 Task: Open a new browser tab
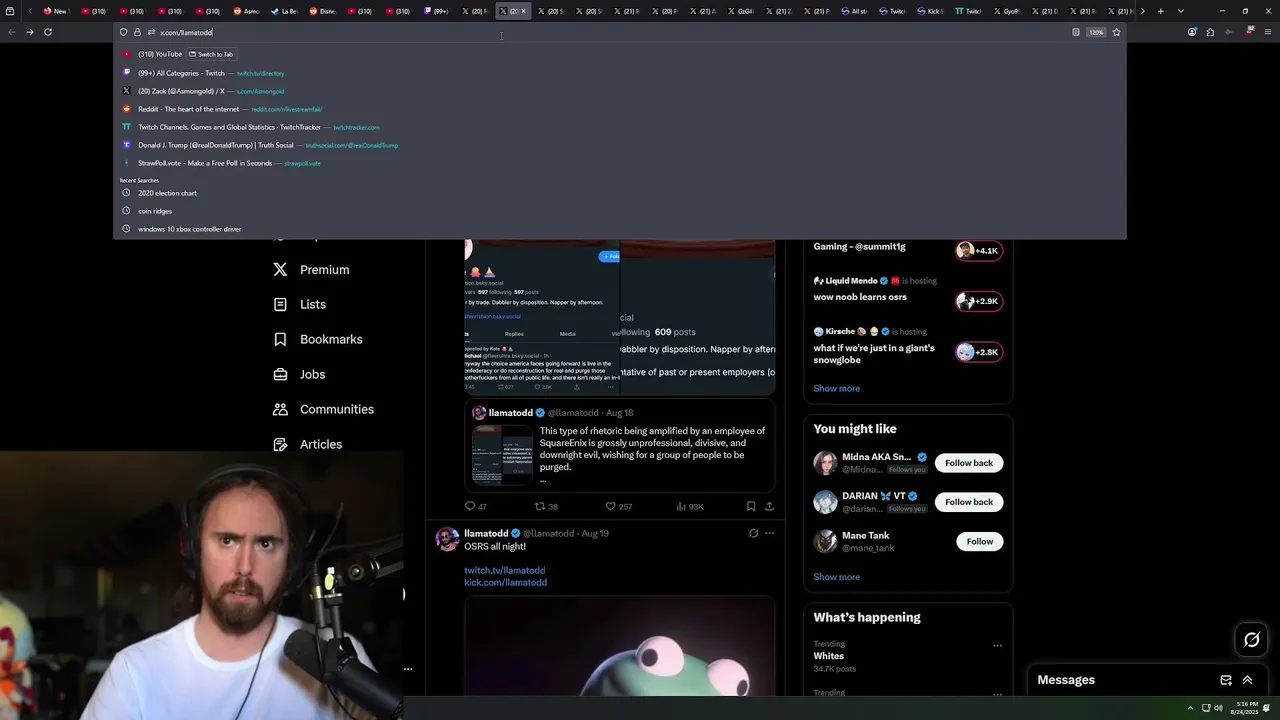(1160, 11)
